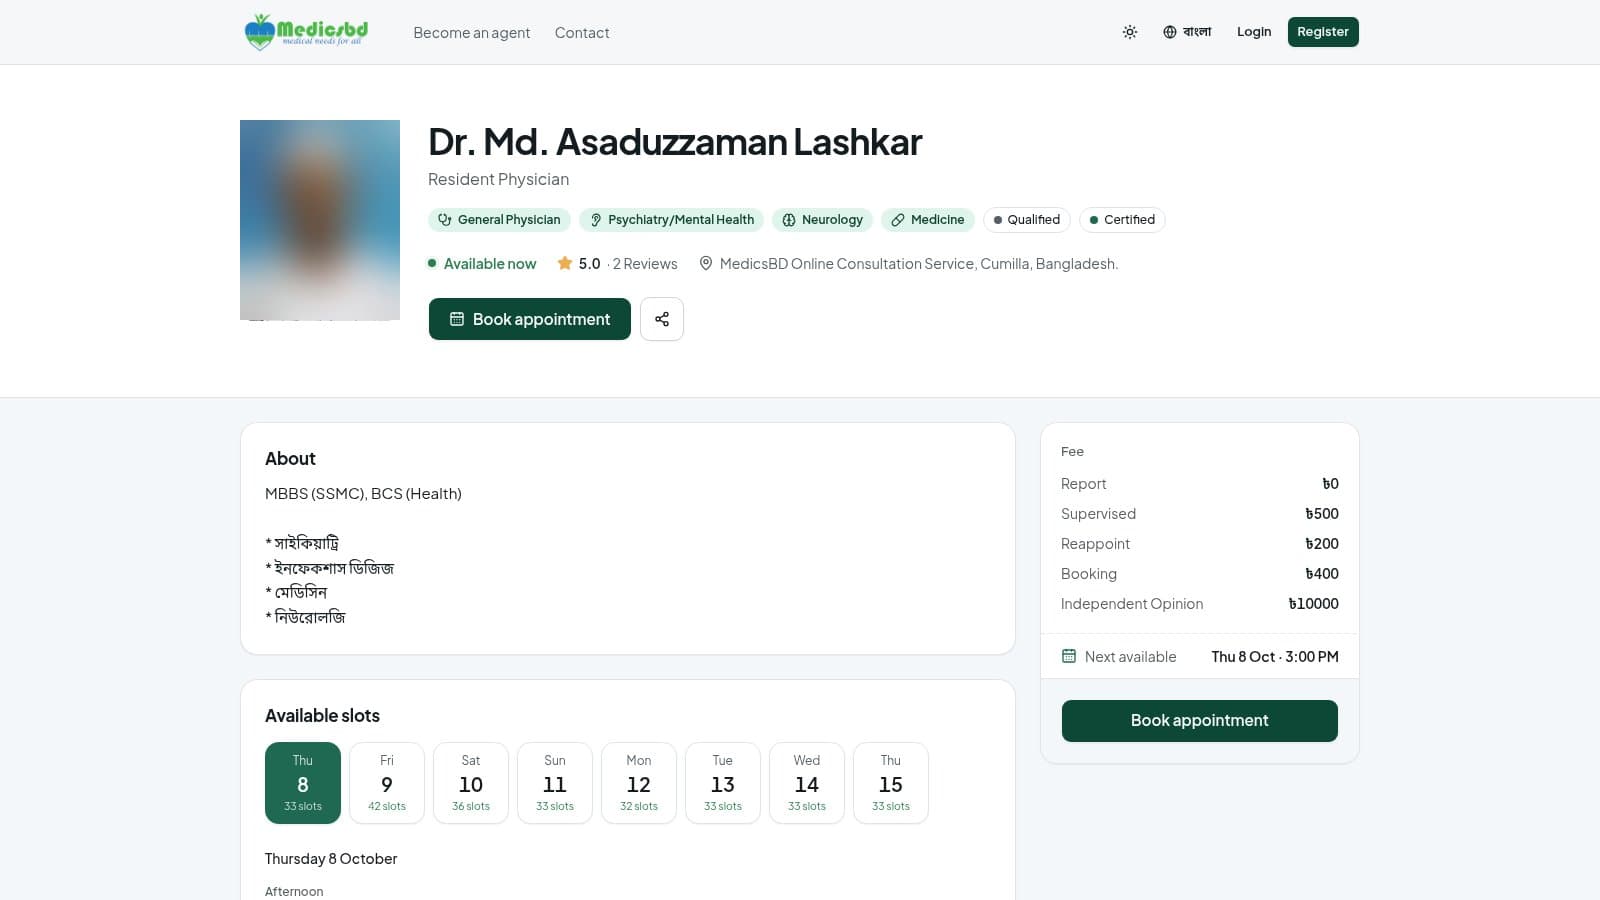Viewport: 1600px width, 900px height.
Task: Go to the Contact page
Action: (x=582, y=33)
